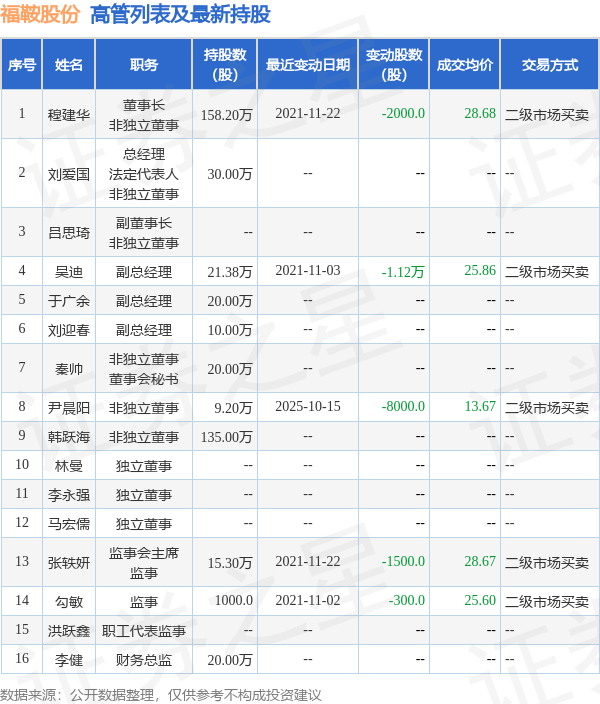
Task: Click the holding value 135.00万
Action: [x=226, y=437]
